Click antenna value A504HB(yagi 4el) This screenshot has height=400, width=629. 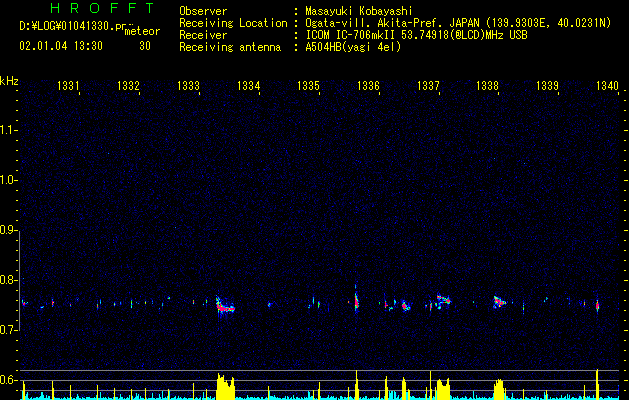[x=353, y=47]
